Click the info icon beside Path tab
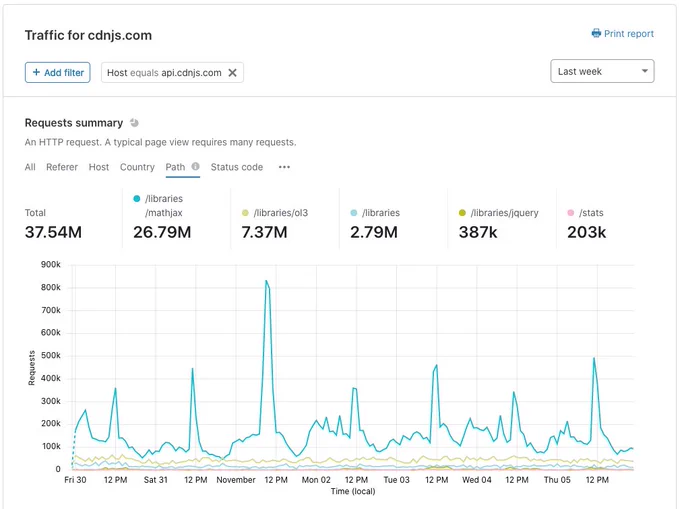680x509 pixels. [x=196, y=166]
